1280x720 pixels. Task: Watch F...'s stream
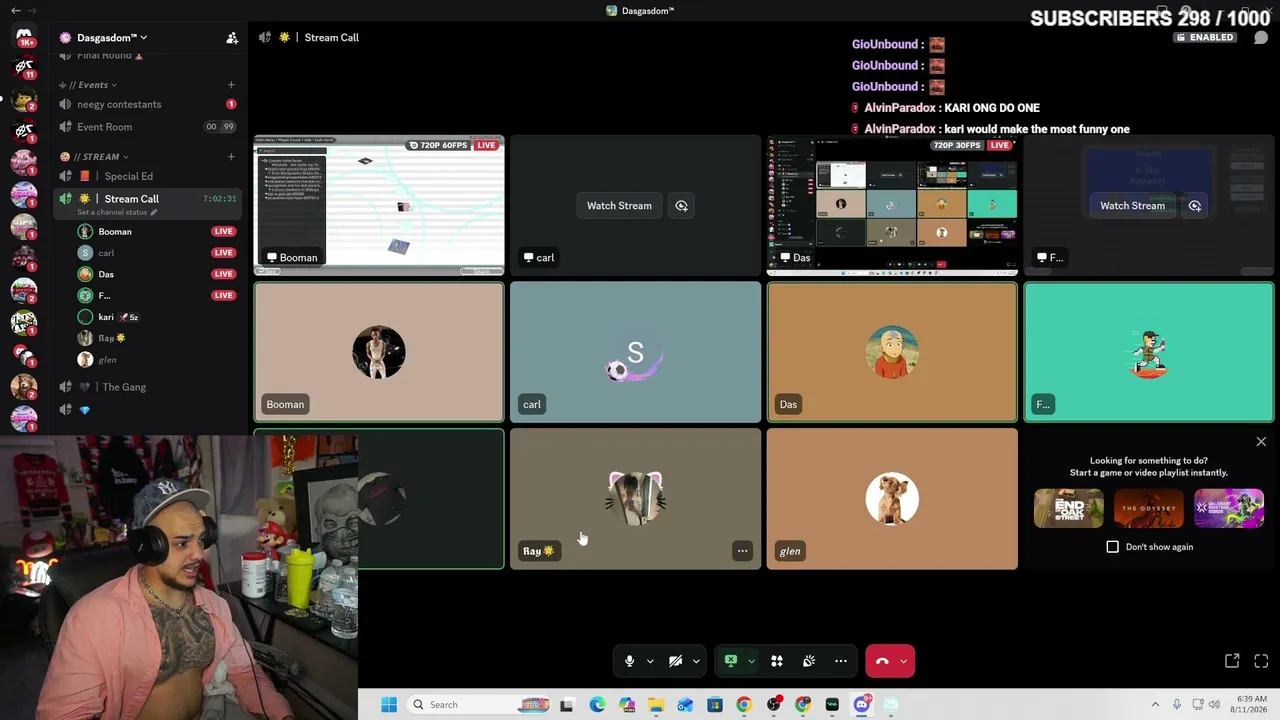pos(1132,206)
